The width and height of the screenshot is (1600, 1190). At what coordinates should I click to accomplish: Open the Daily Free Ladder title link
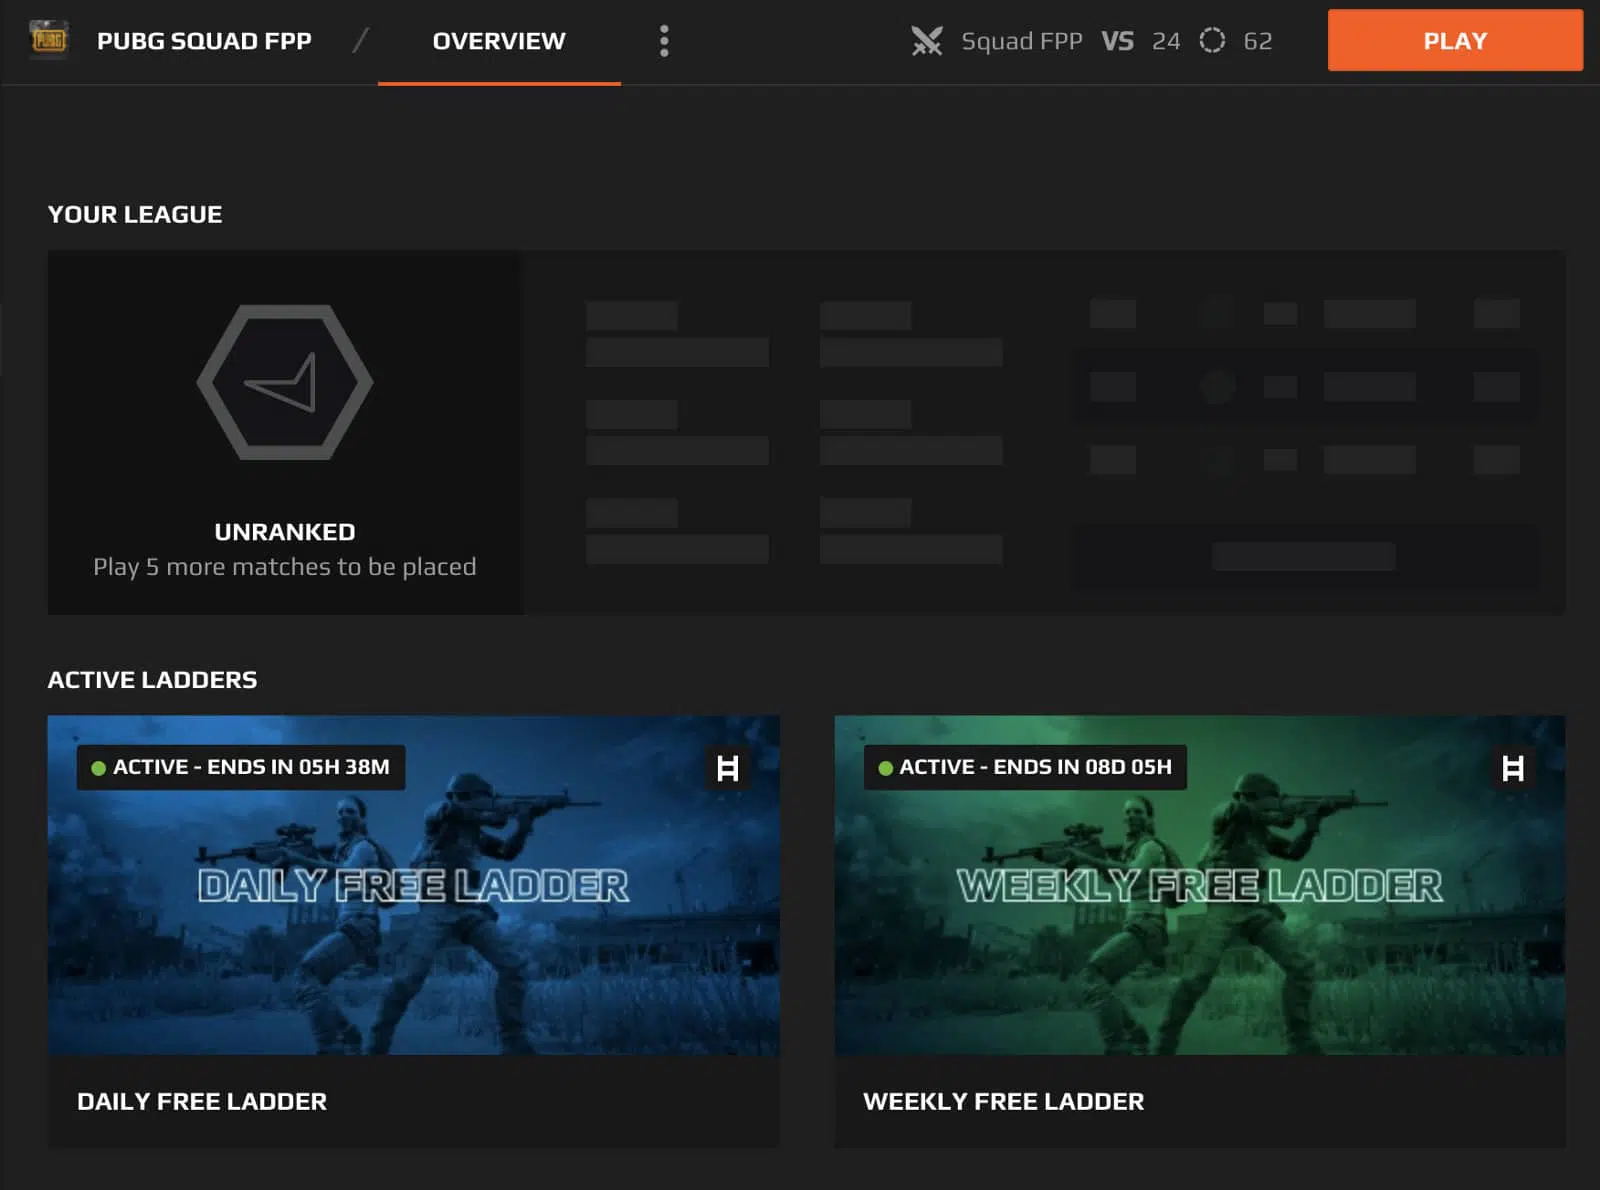tap(202, 1101)
